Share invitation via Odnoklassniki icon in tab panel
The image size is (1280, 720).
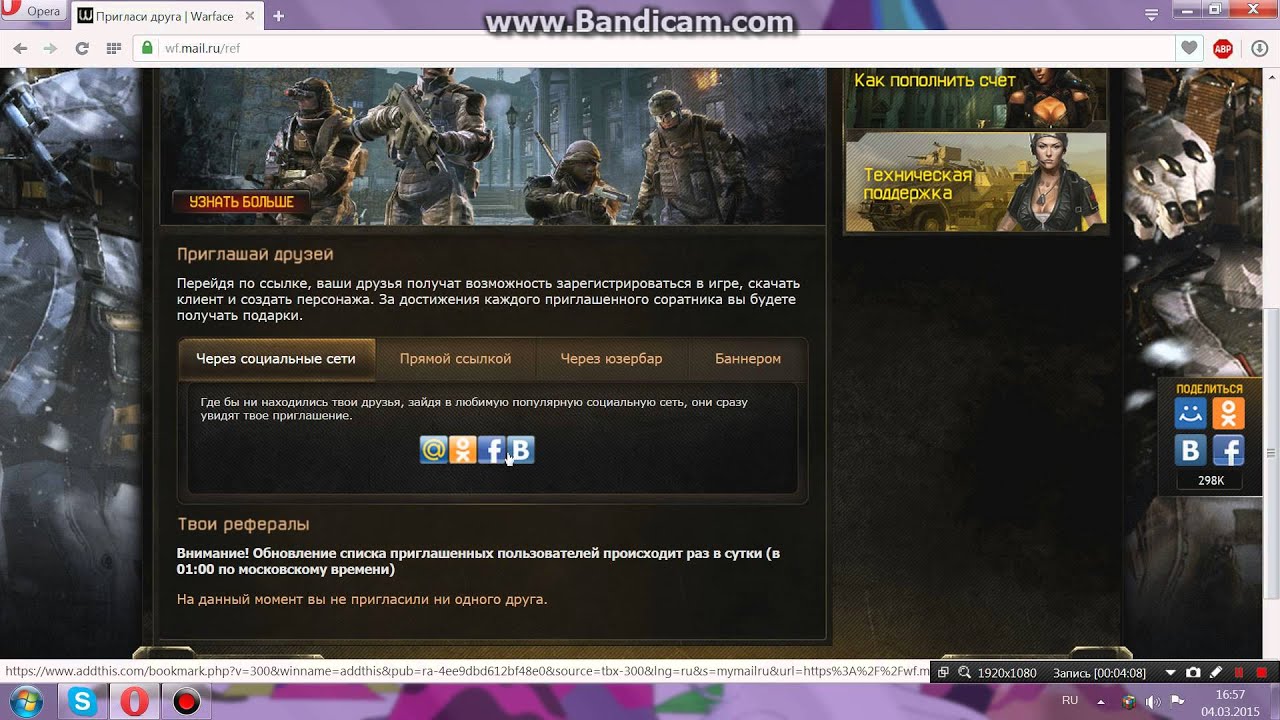pos(462,450)
